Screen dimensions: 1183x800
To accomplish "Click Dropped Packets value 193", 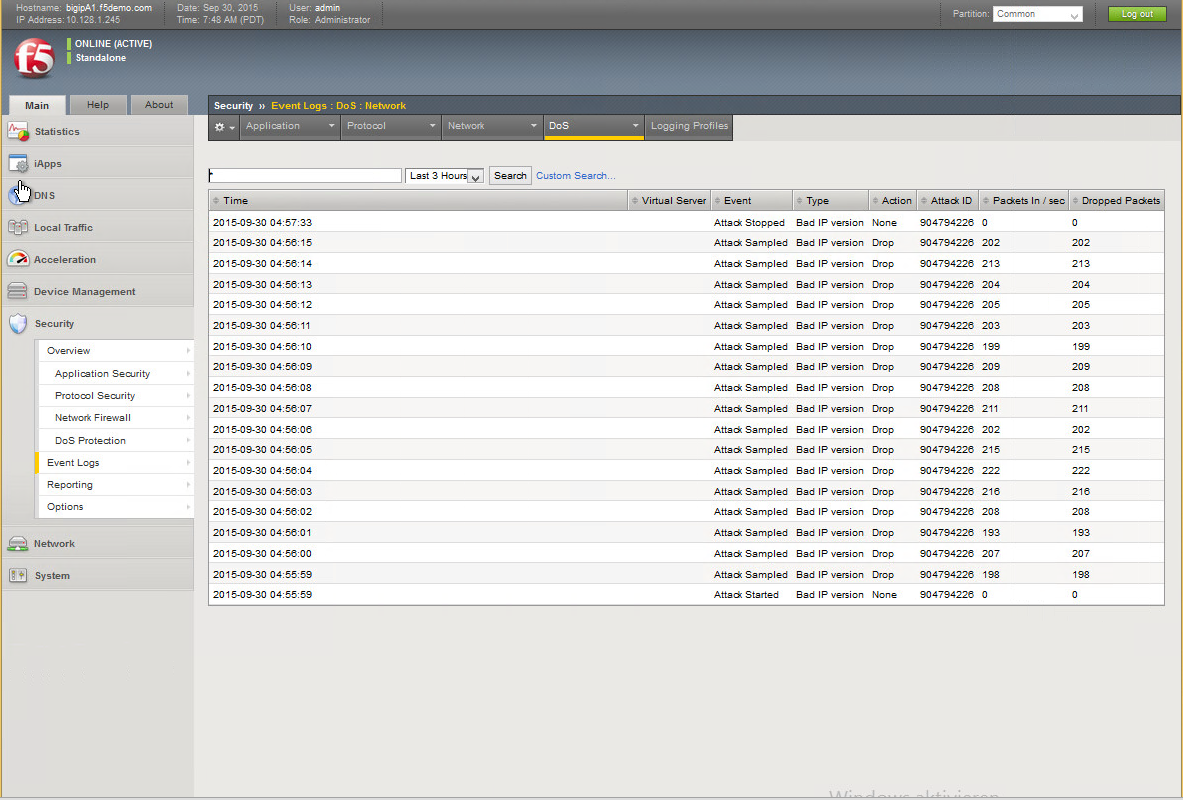I will (x=1080, y=533).
